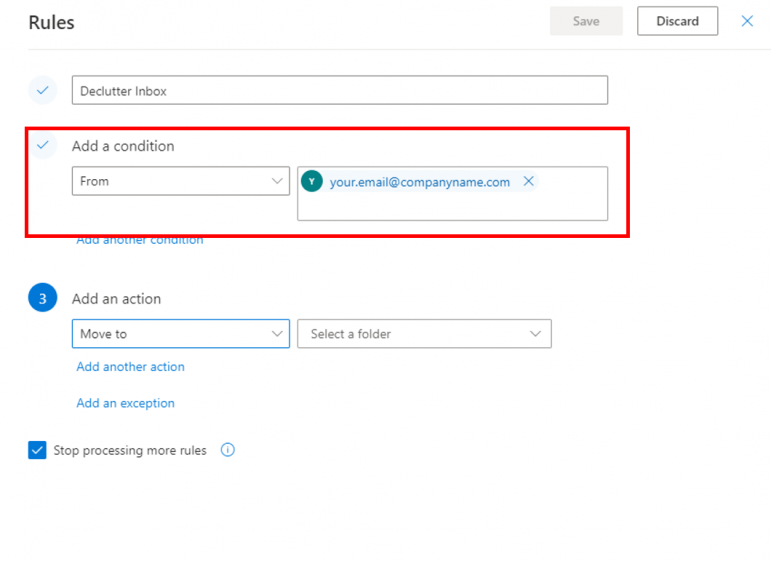Click the Stop processing more rules label
Image resolution: width=771 pixels, height=561 pixels.
tap(130, 451)
